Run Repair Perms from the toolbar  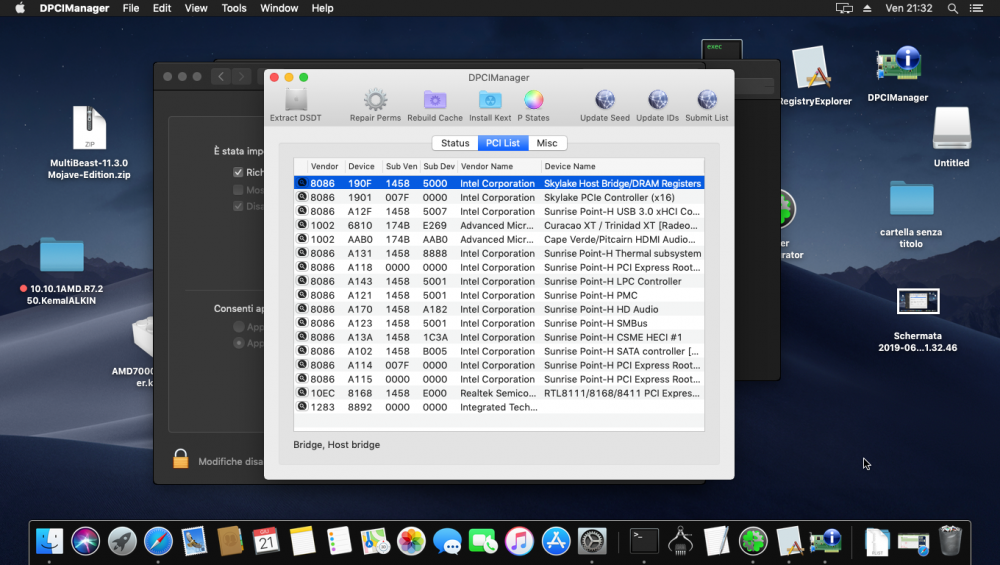[x=375, y=100]
